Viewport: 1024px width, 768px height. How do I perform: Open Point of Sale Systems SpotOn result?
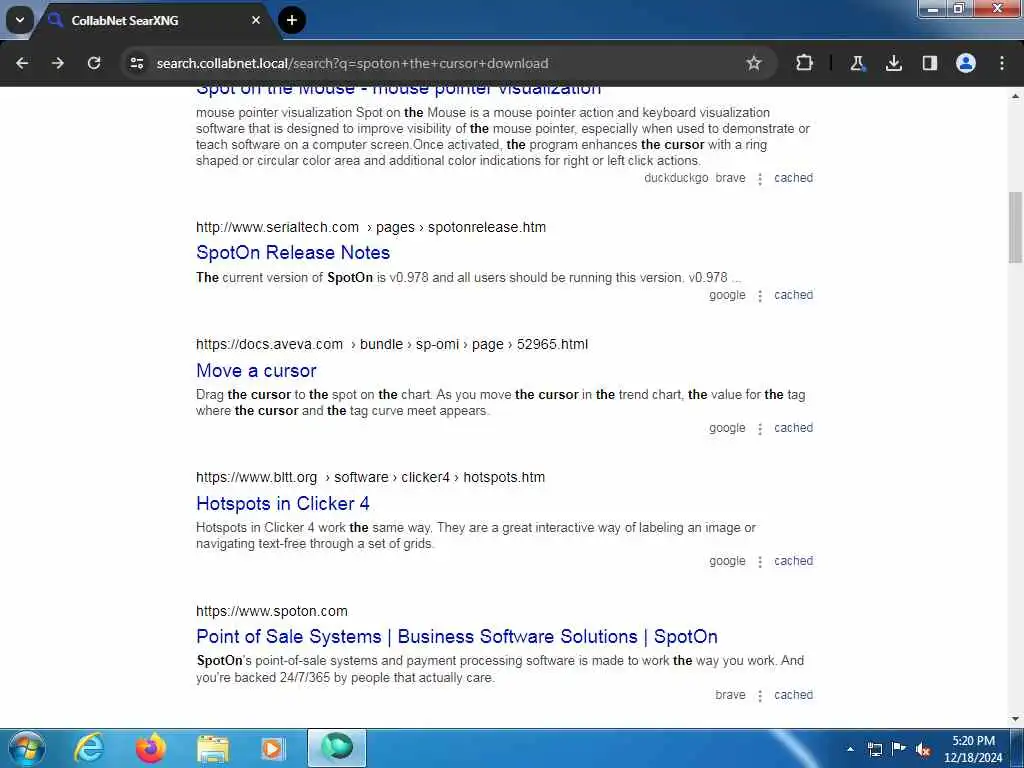click(456, 637)
